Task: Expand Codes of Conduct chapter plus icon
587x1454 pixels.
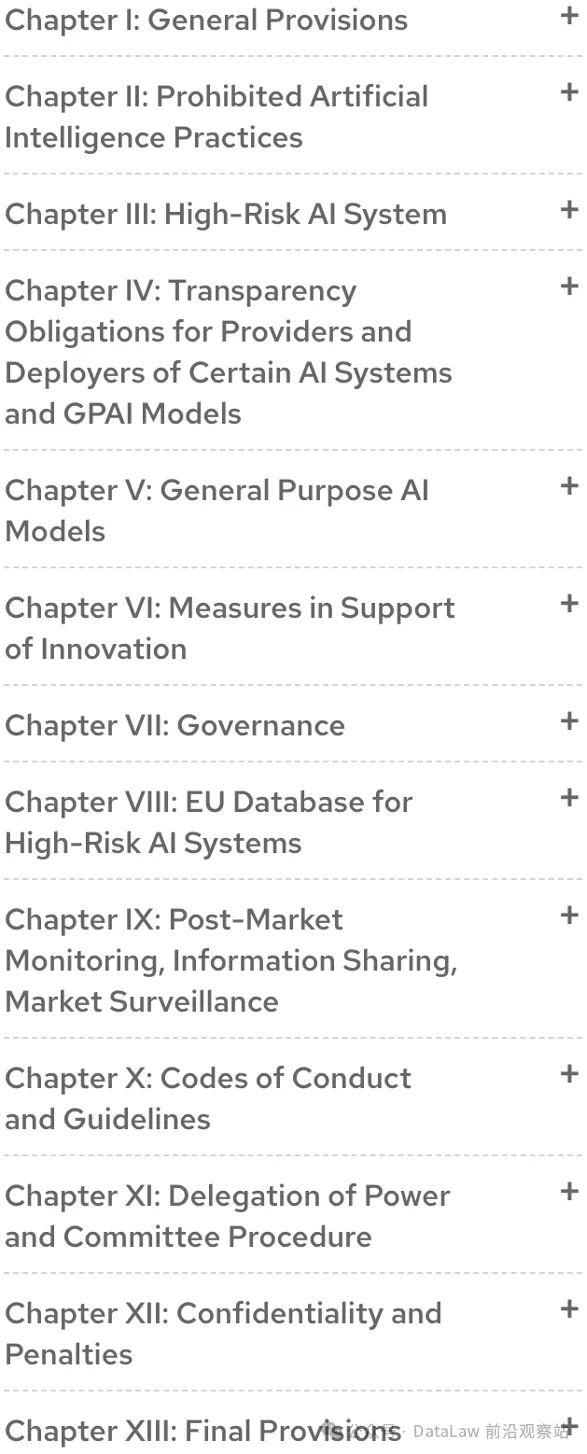Action: 569,1074
